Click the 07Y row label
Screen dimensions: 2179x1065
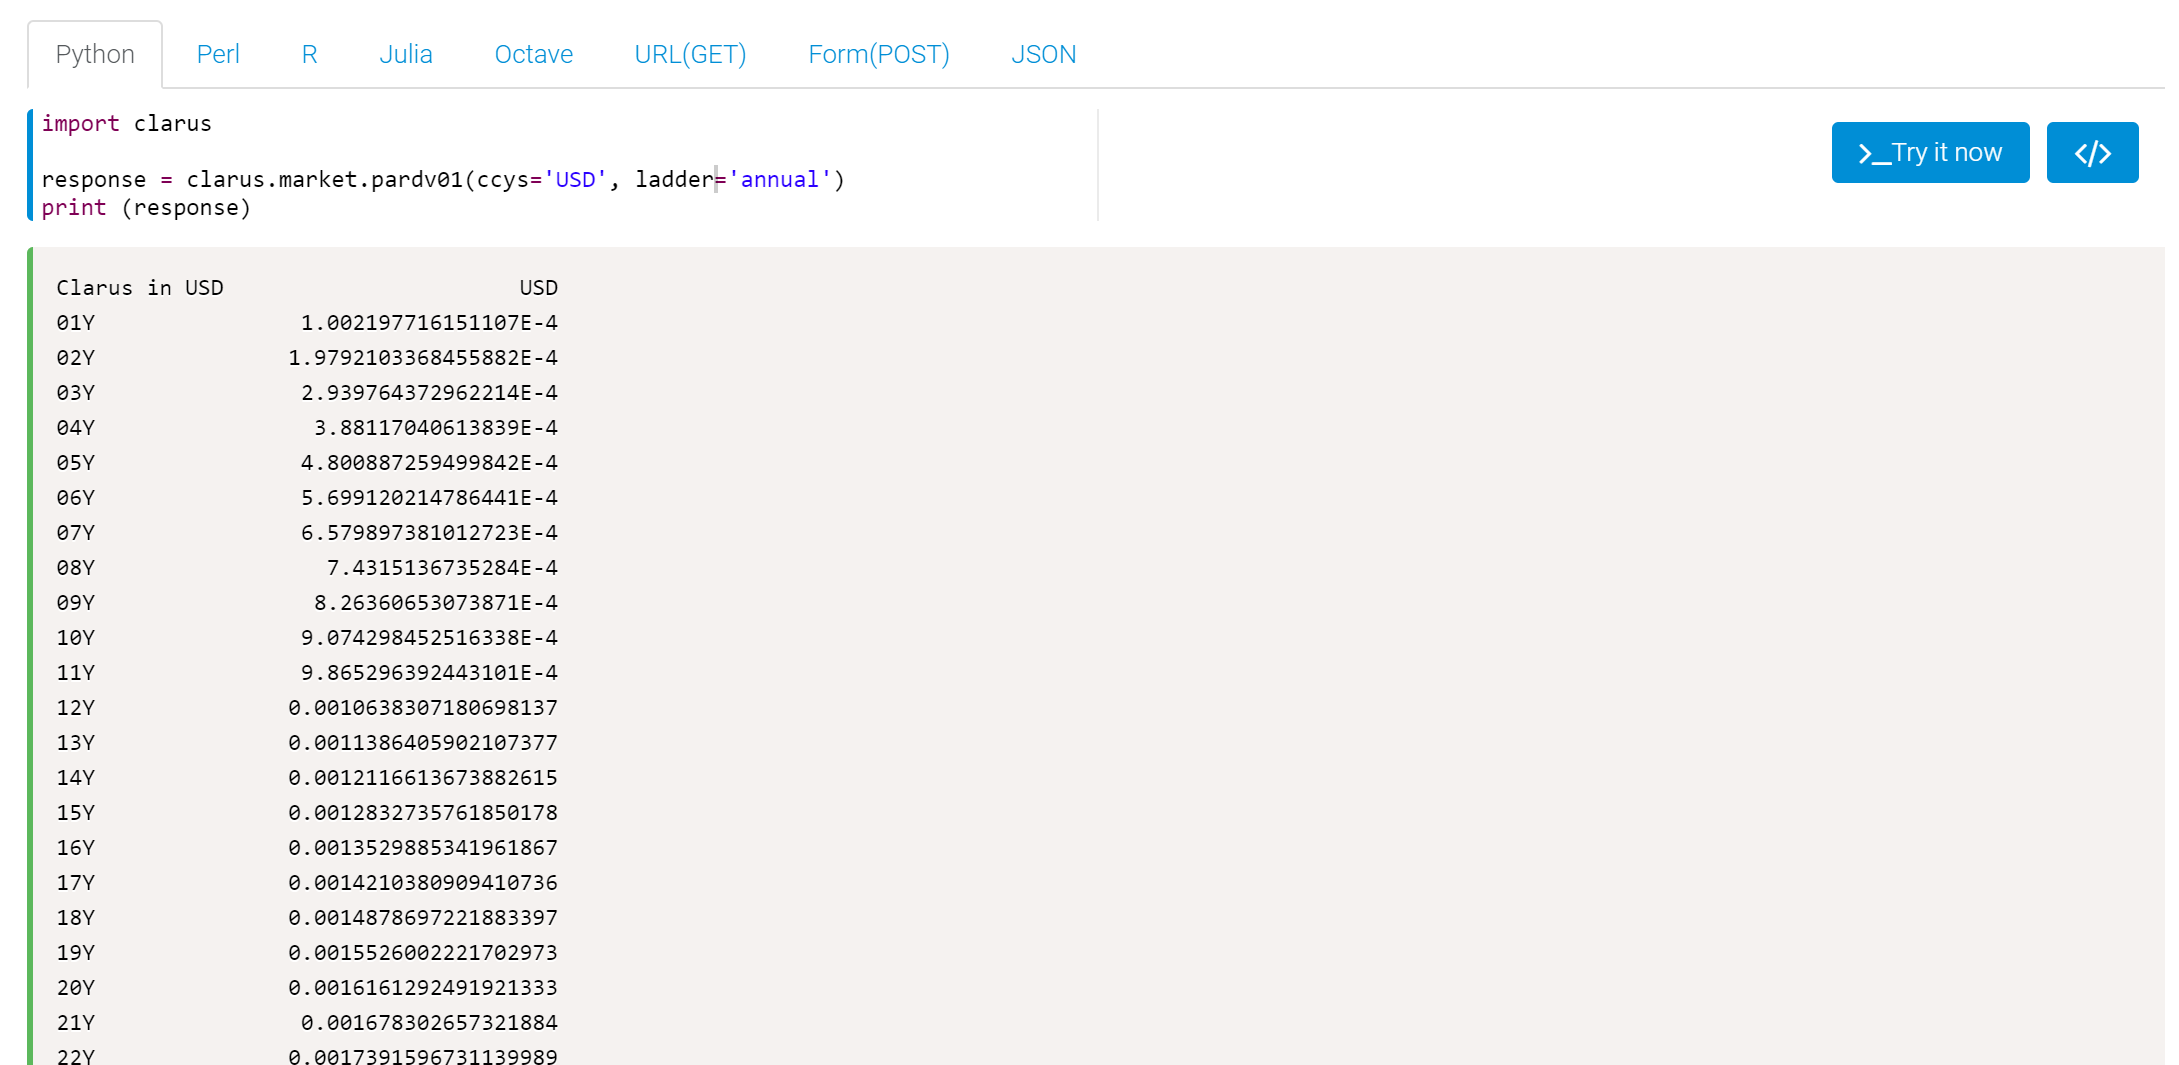[76, 533]
